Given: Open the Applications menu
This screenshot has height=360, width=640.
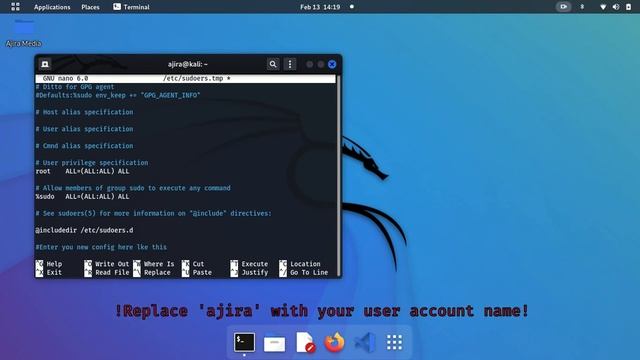Looking at the screenshot, I should point(52,7).
